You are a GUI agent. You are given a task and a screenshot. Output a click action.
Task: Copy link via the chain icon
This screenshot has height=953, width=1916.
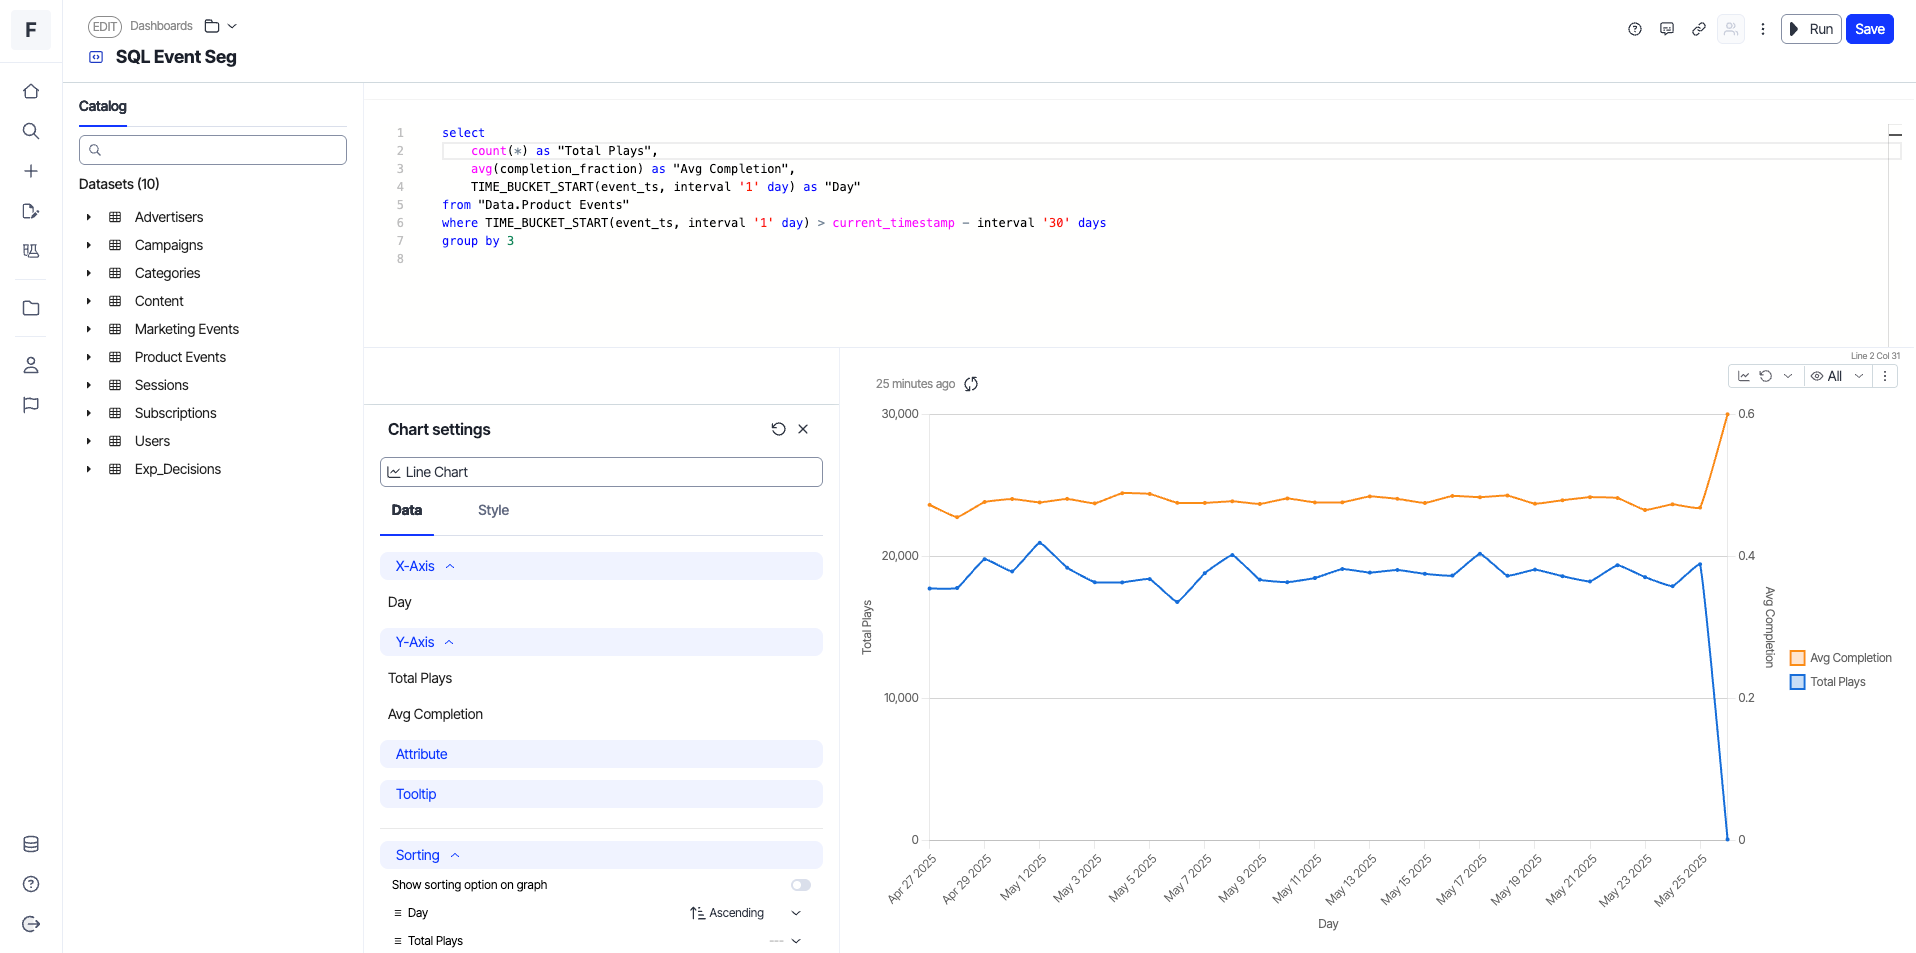[x=1699, y=29]
